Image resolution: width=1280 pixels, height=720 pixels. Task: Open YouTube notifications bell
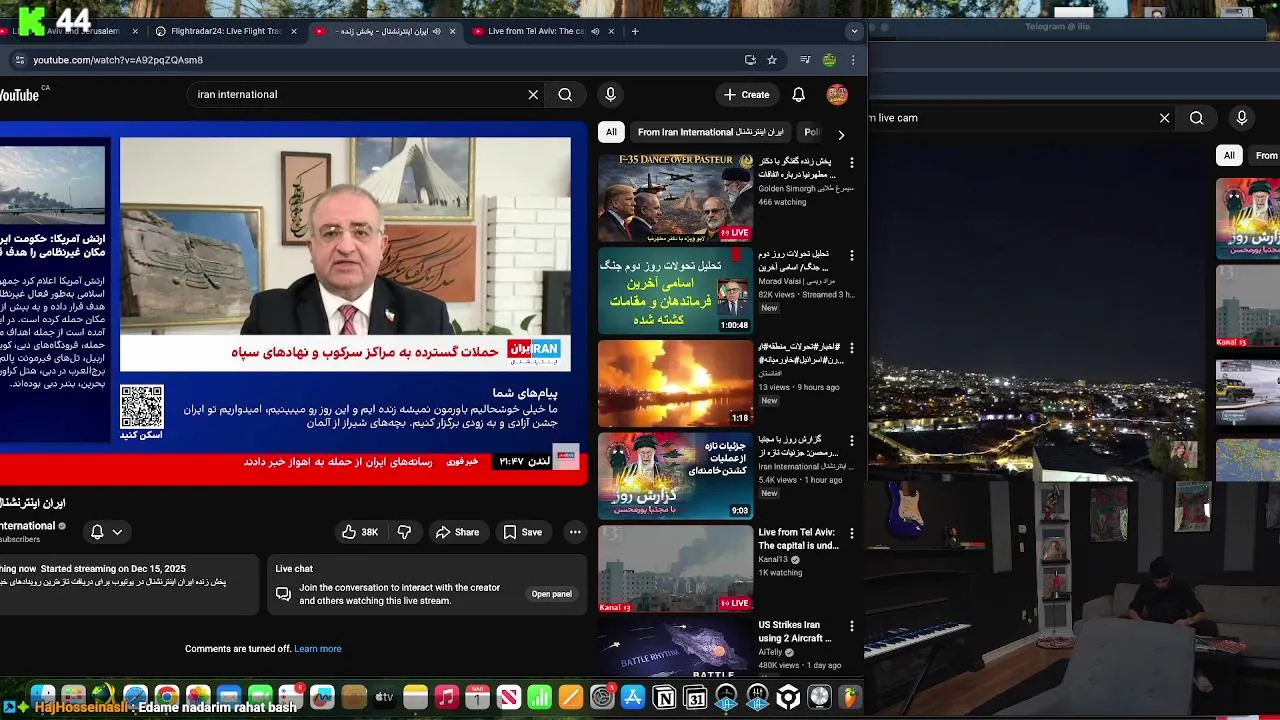pos(798,94)
